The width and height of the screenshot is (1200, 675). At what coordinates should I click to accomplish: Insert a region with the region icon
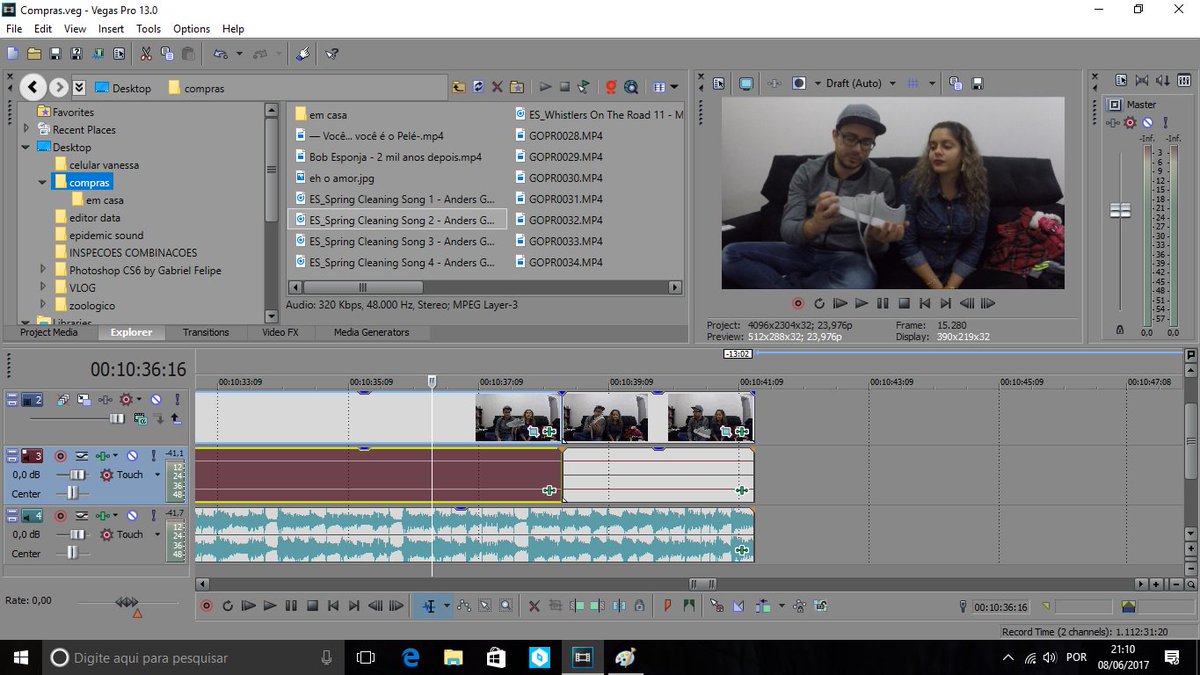click(x=689, y=605)
